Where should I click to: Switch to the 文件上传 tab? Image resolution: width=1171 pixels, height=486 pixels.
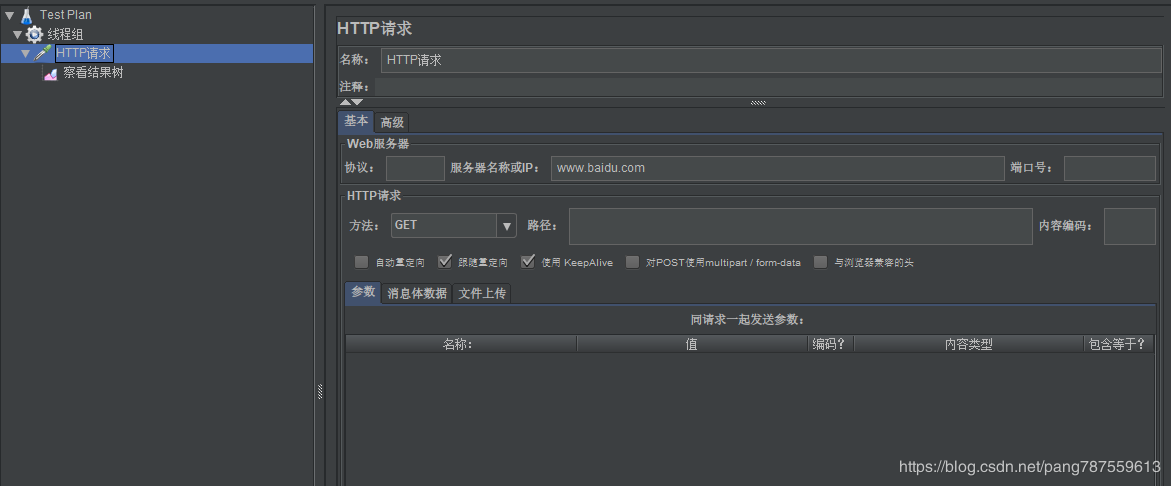pos(482,293)
